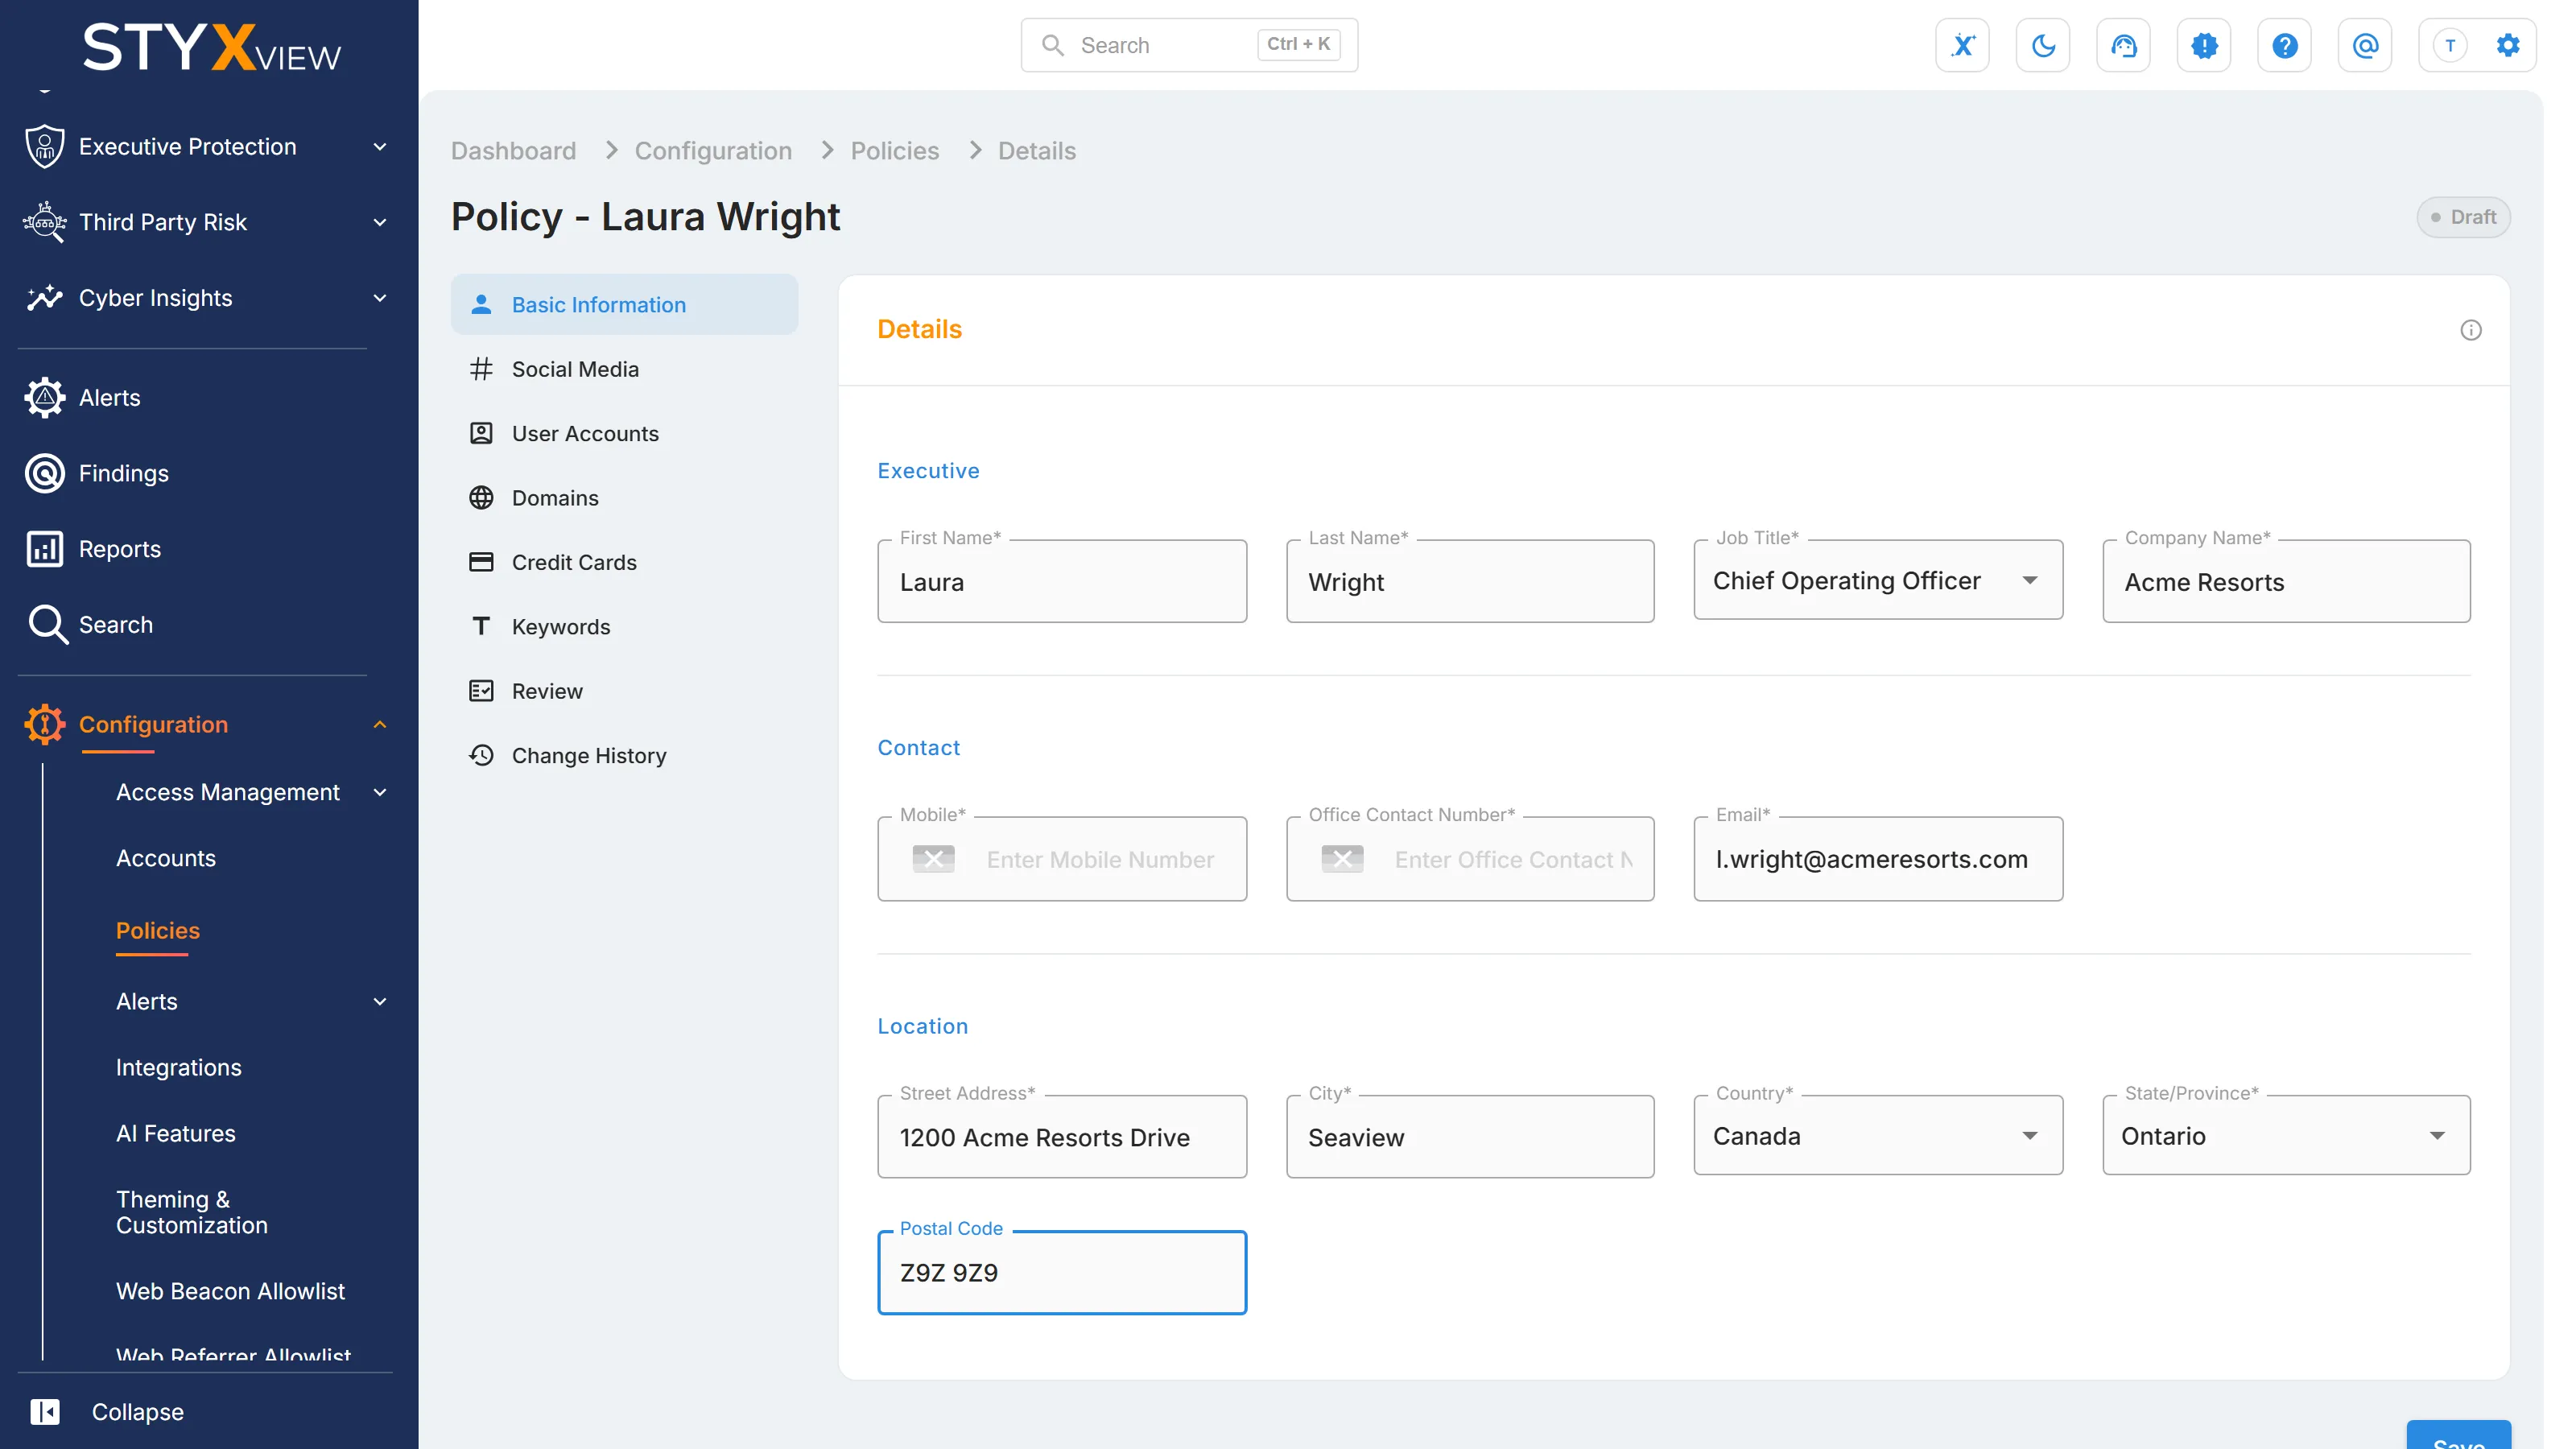The height and width of the screenshot is (1449, 2576).
Task: Open the help question mark icon
Action: 2284,45
